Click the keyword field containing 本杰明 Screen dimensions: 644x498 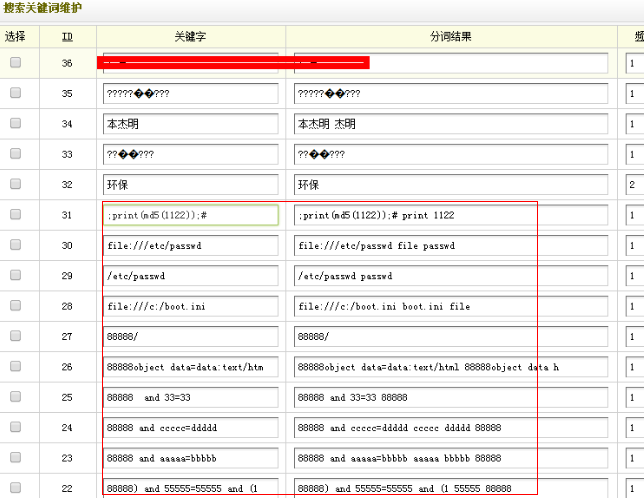(x=190, y=124)
